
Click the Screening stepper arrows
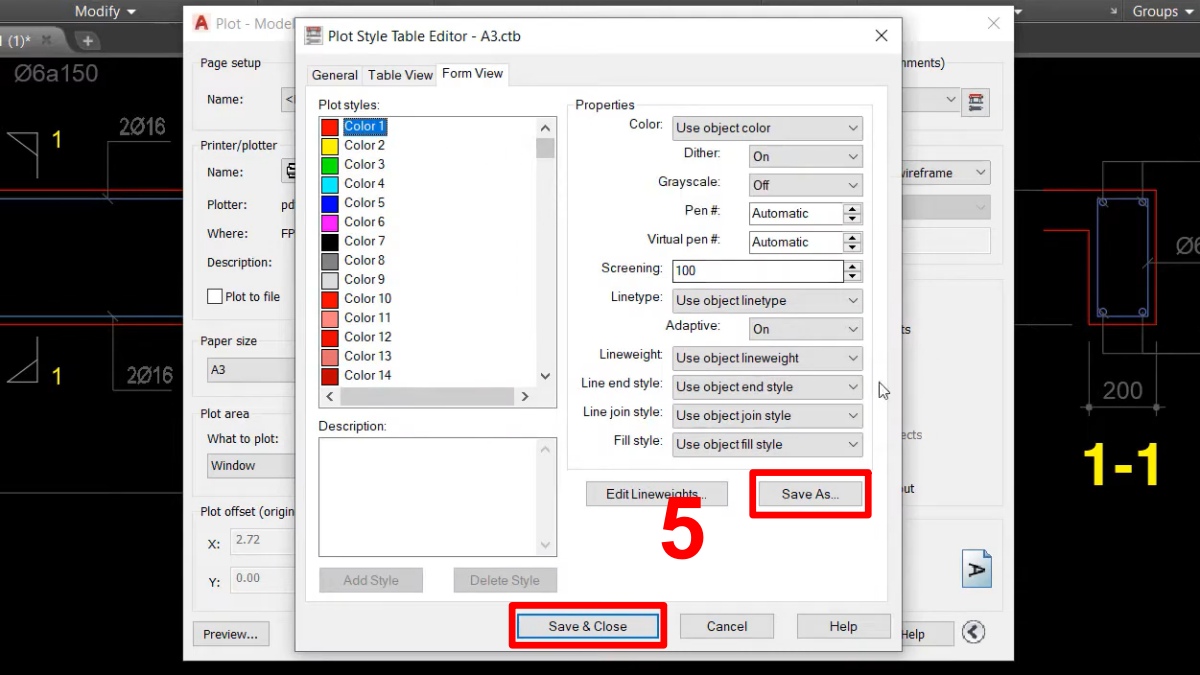pos(852,271)
